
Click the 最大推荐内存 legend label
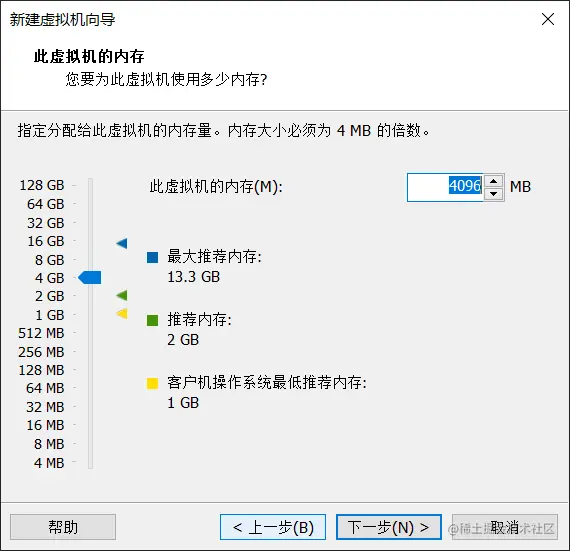pyautogui.click(x=214, y=257)
